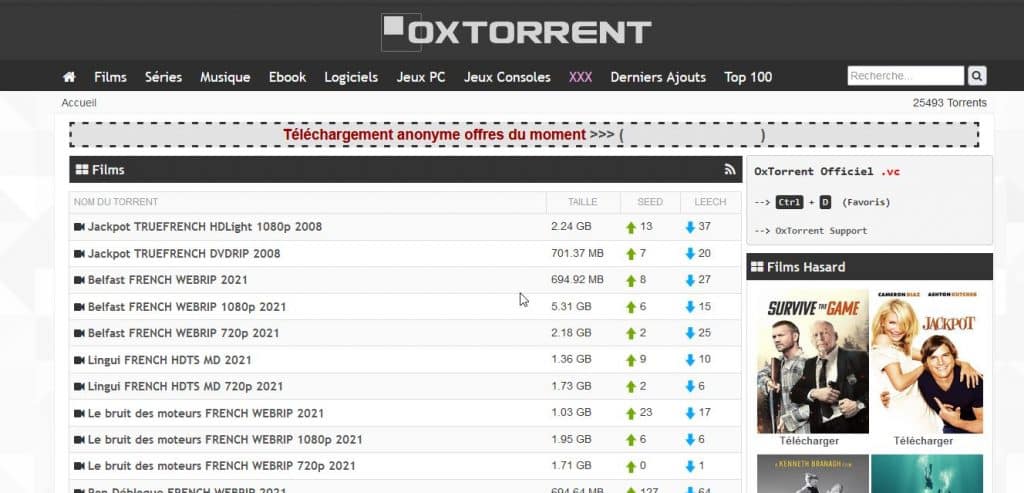
Task: Click the green seed arrow in the first row
Action: [631, 227]
